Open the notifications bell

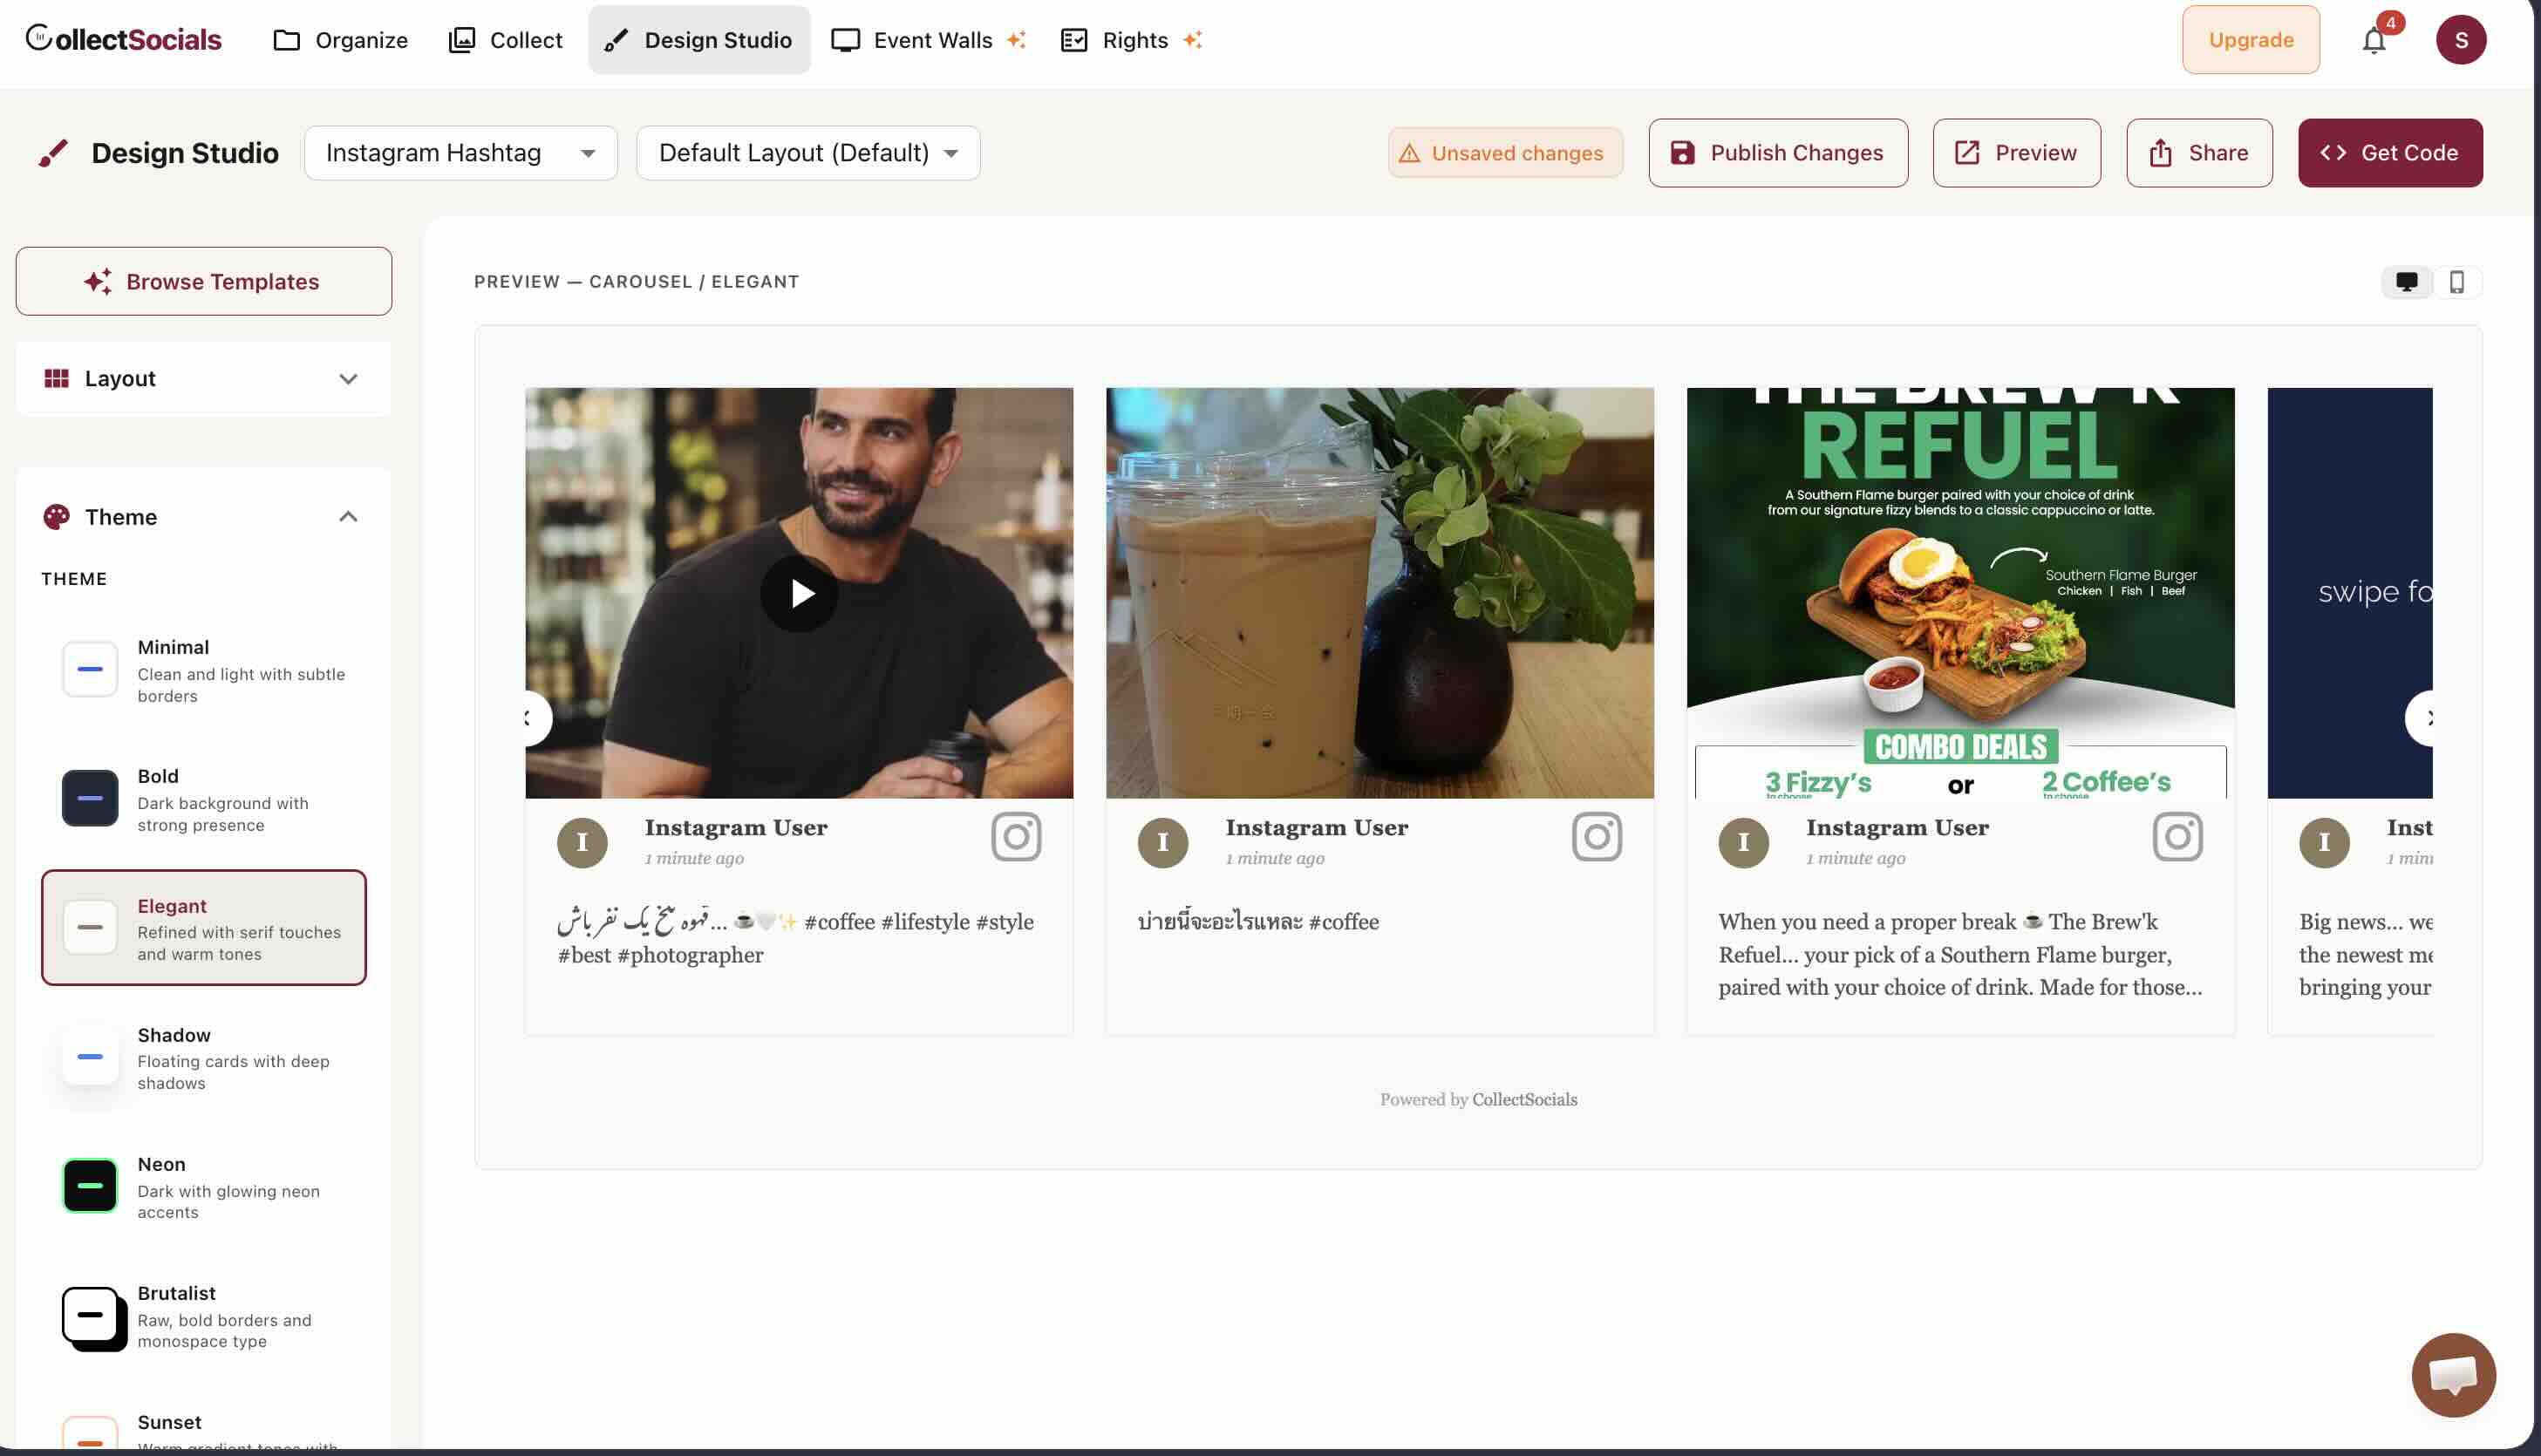pos(2374,40)
